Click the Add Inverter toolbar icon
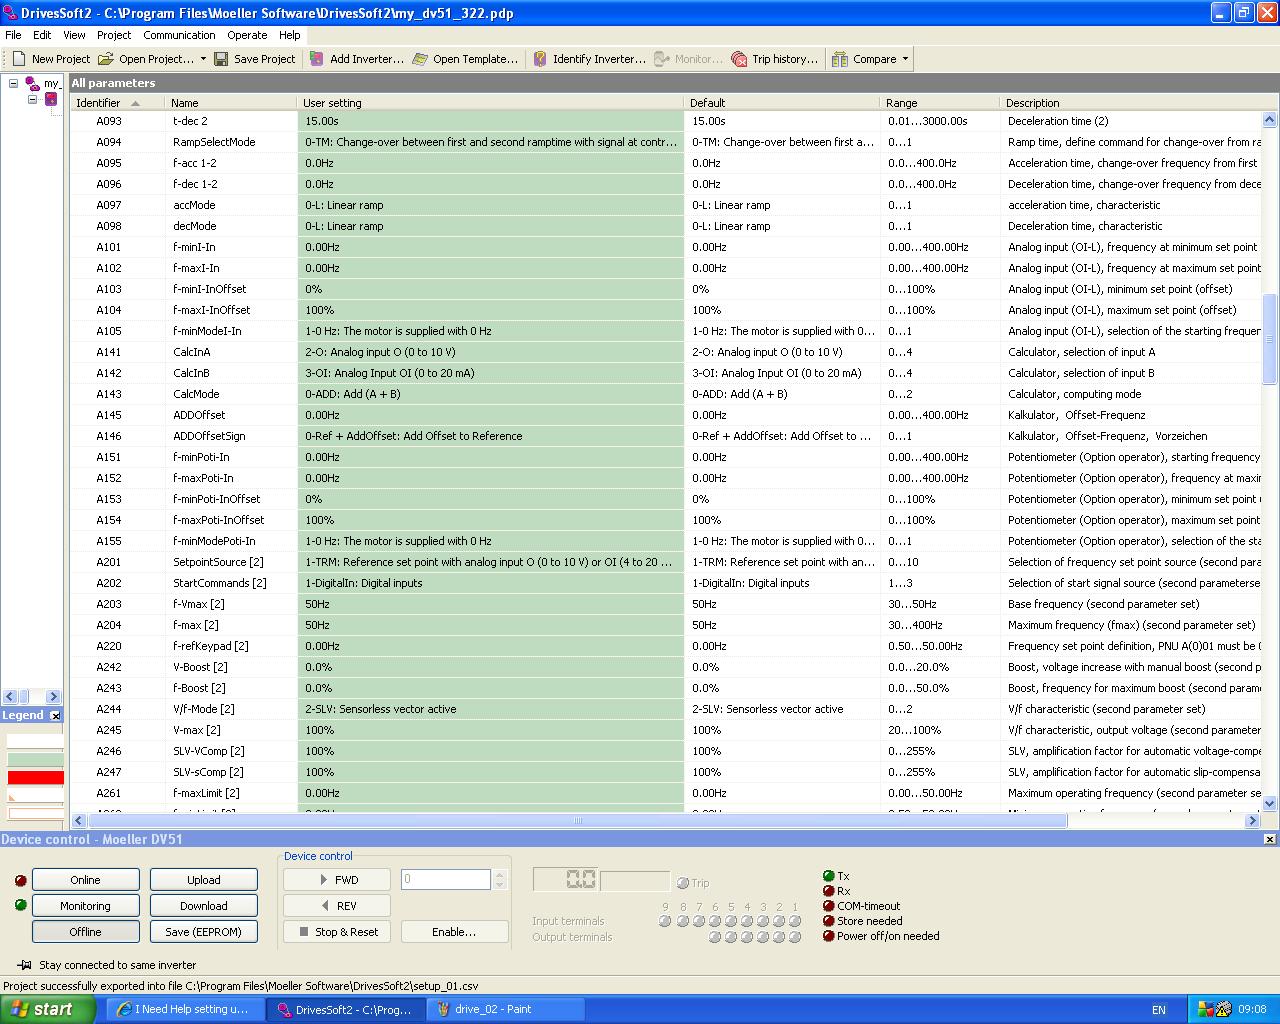Image resolution: width=1280 pixels, height=1024 pixels. coord(317,59)
